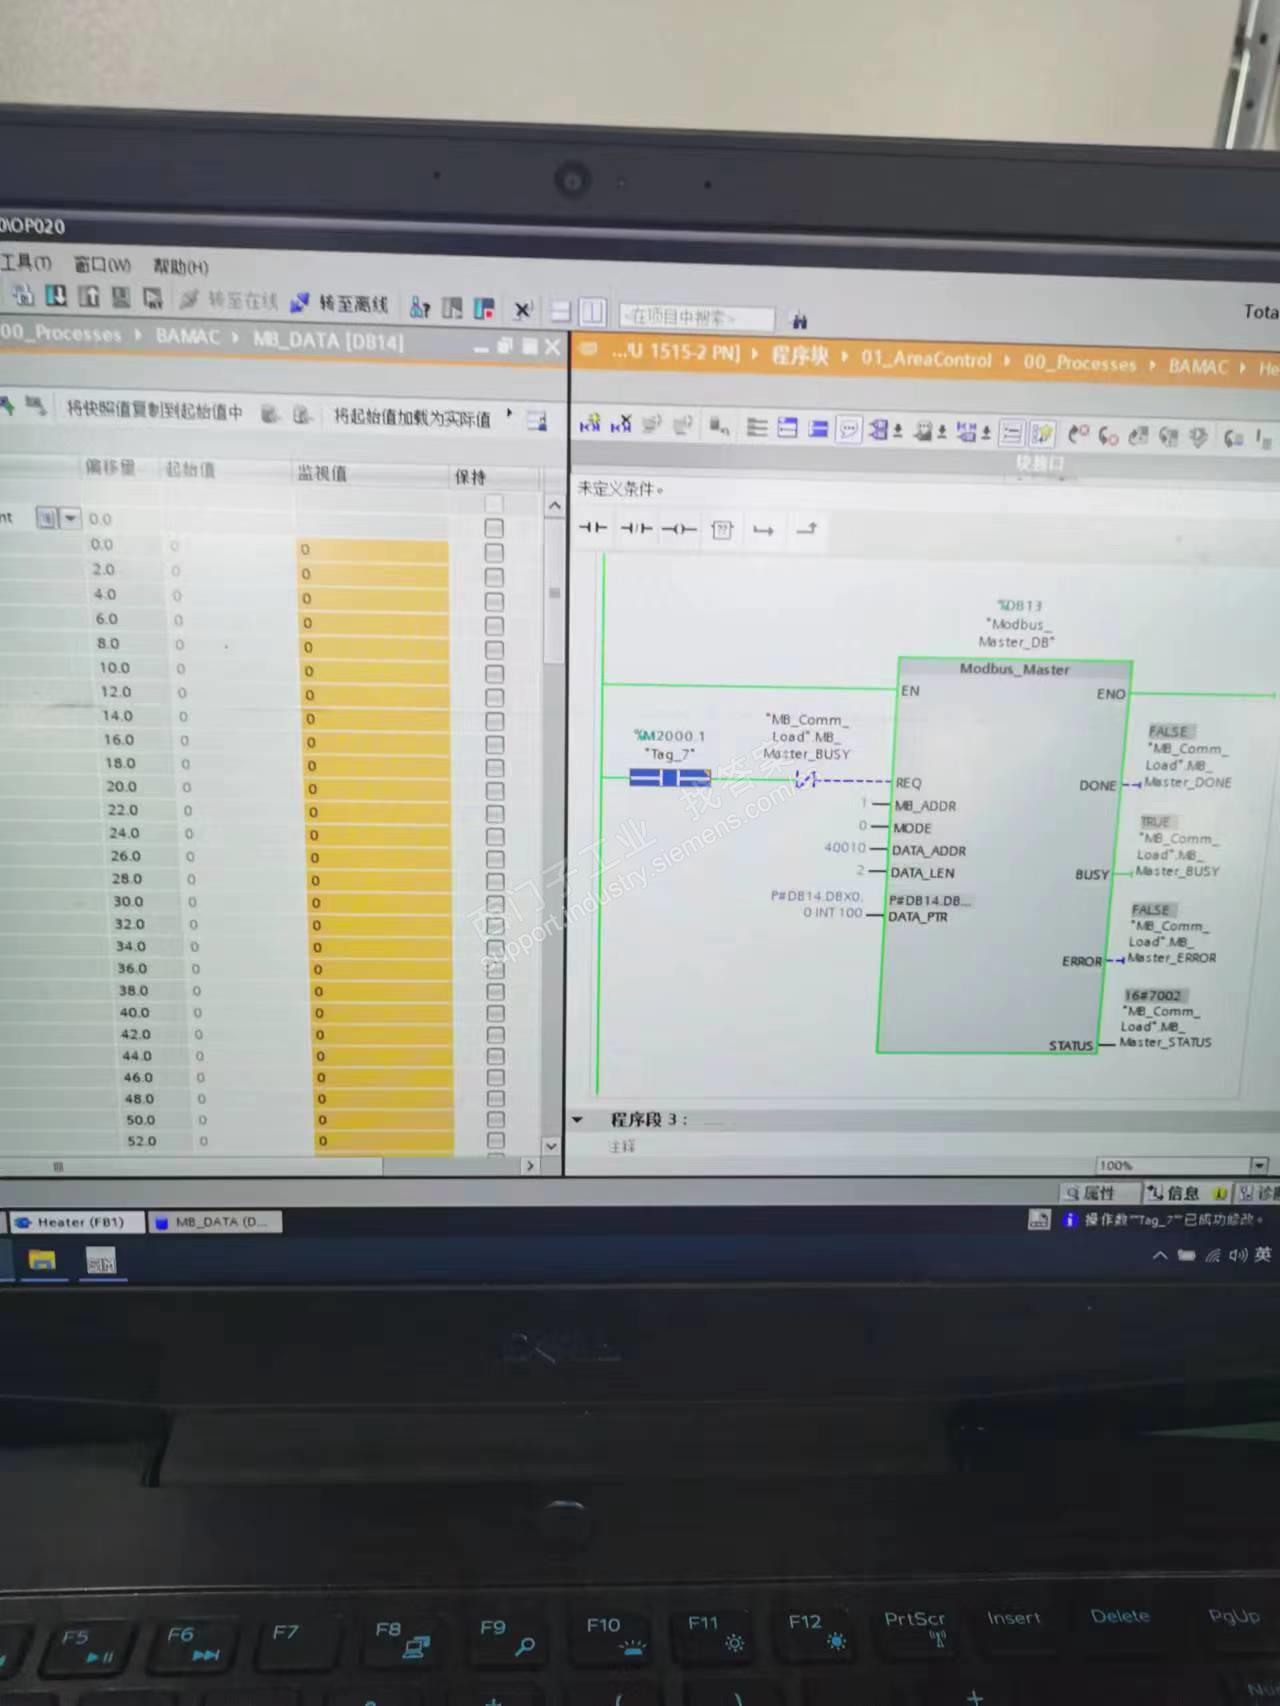Check retain box for offset 30.0 row
Viewport: 1280px width, 1706px height.
coord(494,904)
